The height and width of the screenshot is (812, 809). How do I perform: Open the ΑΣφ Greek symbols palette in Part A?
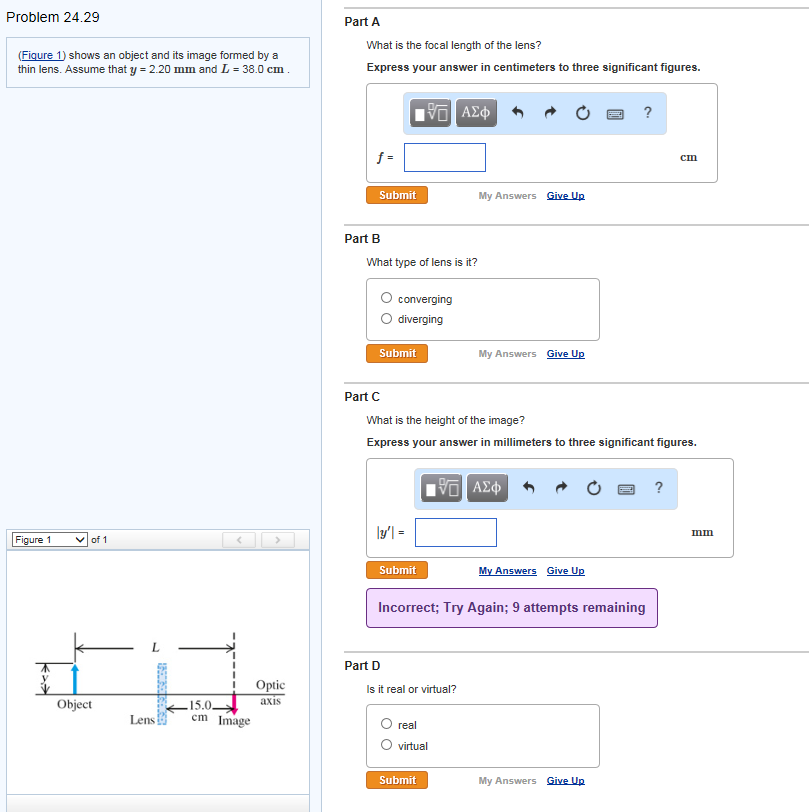tap(476, 113)
